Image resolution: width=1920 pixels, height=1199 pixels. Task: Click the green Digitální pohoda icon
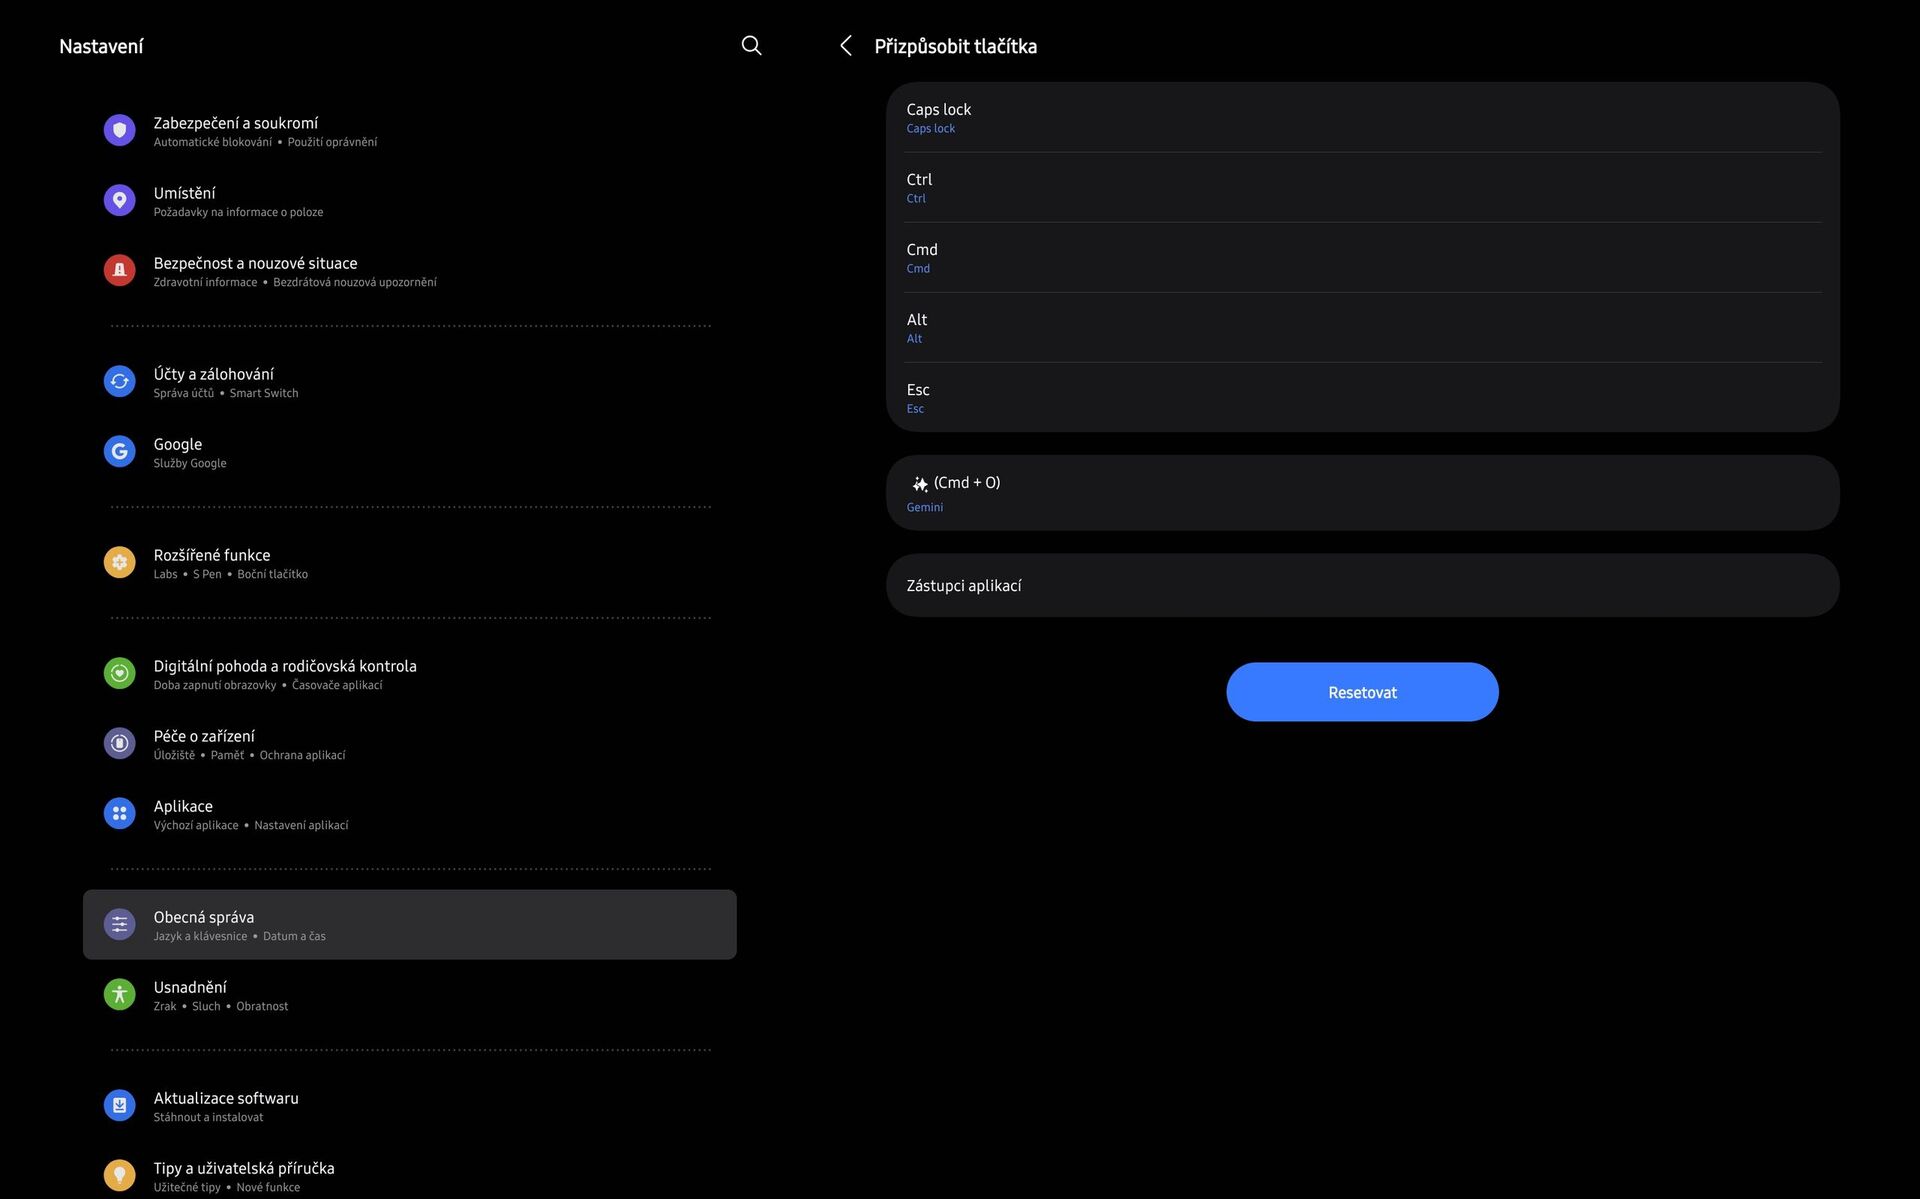coord(119,674)
